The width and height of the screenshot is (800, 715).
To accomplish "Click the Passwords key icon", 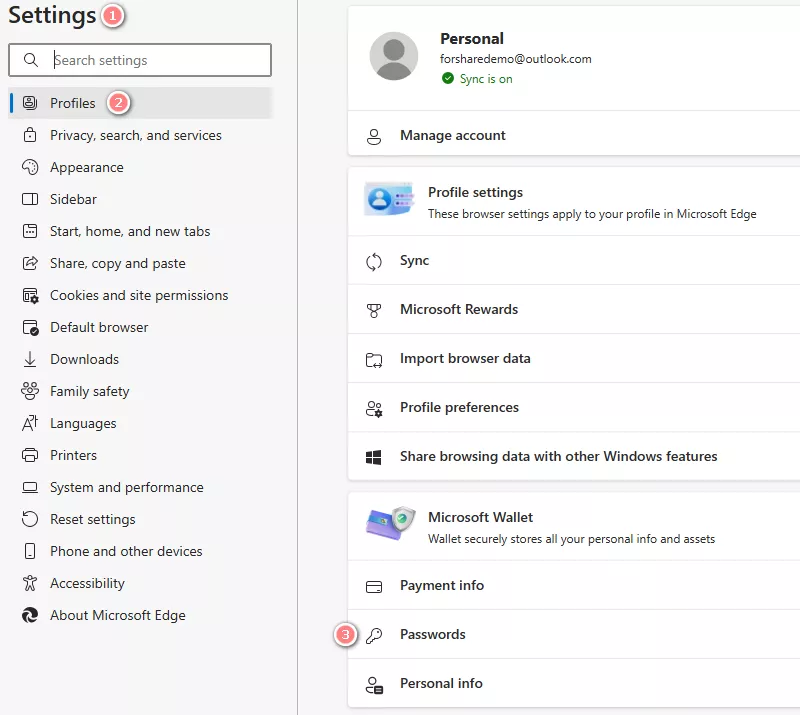I will point(374,635).
